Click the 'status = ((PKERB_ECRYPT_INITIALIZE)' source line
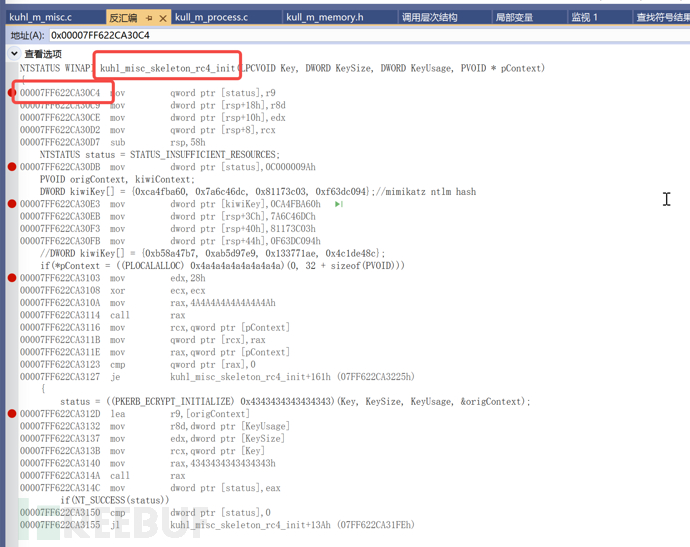Screen dimensions: 690x547 [295, 401]
